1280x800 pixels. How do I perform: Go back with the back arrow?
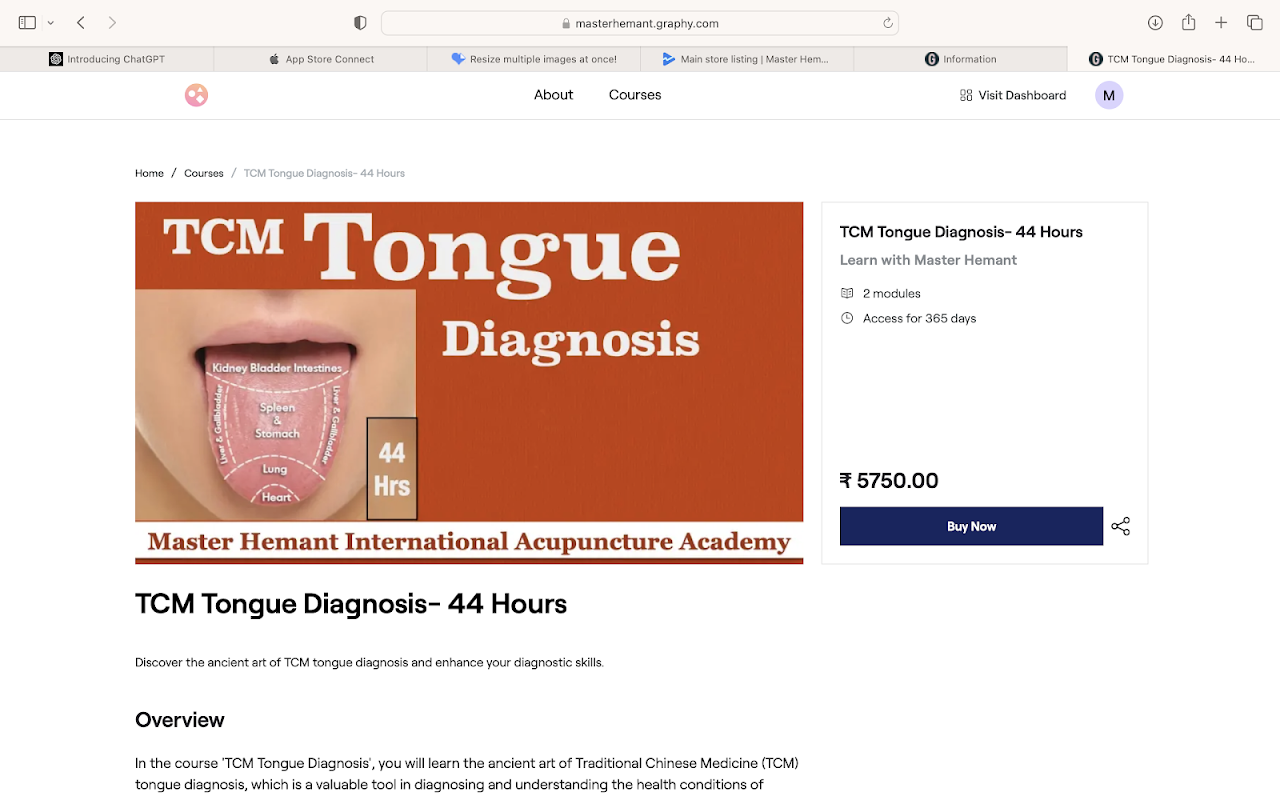pyautogui.click(x=81, y=22)
